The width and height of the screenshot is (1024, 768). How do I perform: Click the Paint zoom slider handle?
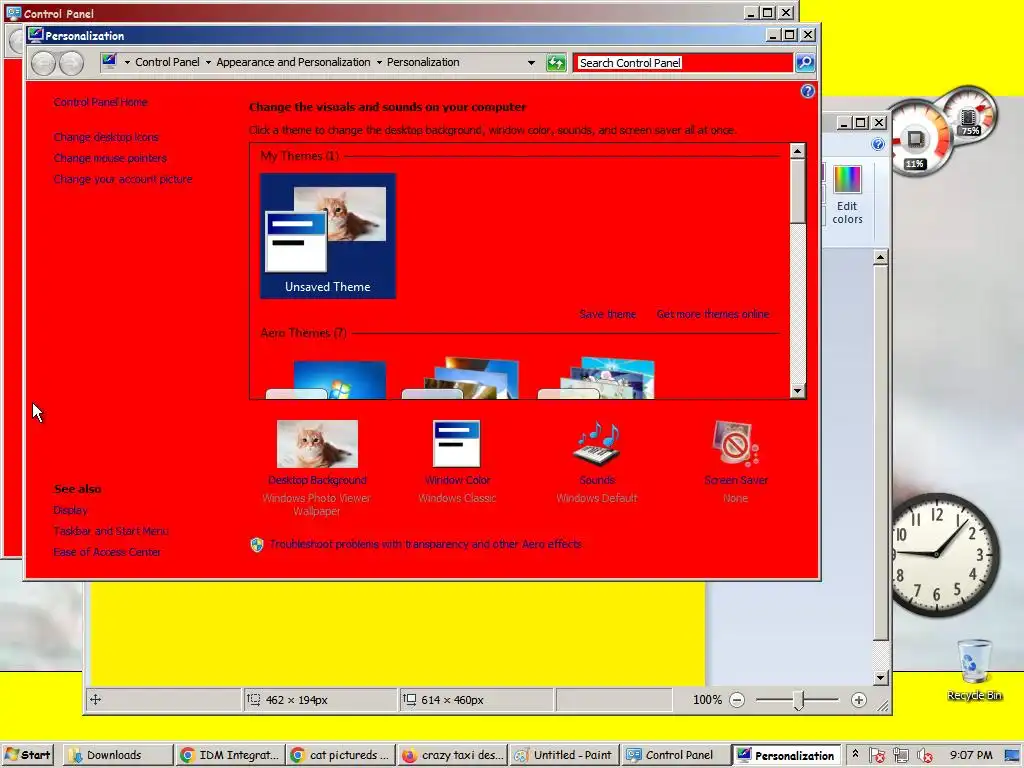[798, 700]
